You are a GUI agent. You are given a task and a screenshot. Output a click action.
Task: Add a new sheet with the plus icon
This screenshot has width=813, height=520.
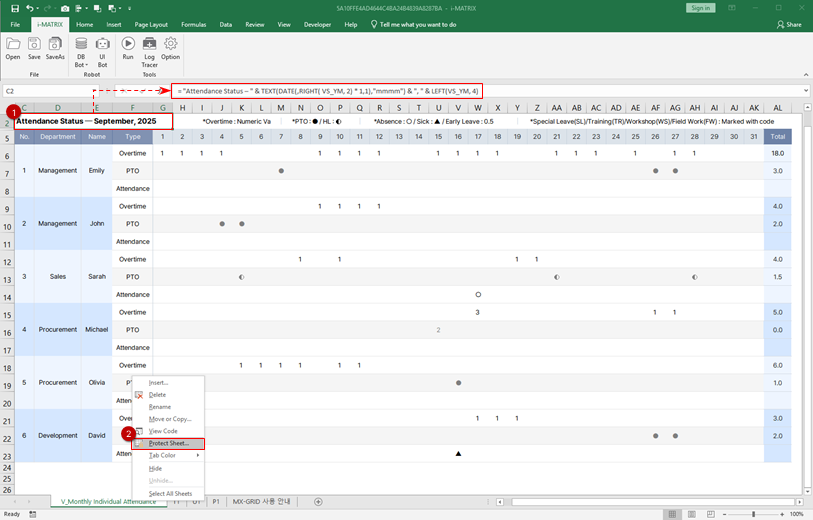coord(318,501)
